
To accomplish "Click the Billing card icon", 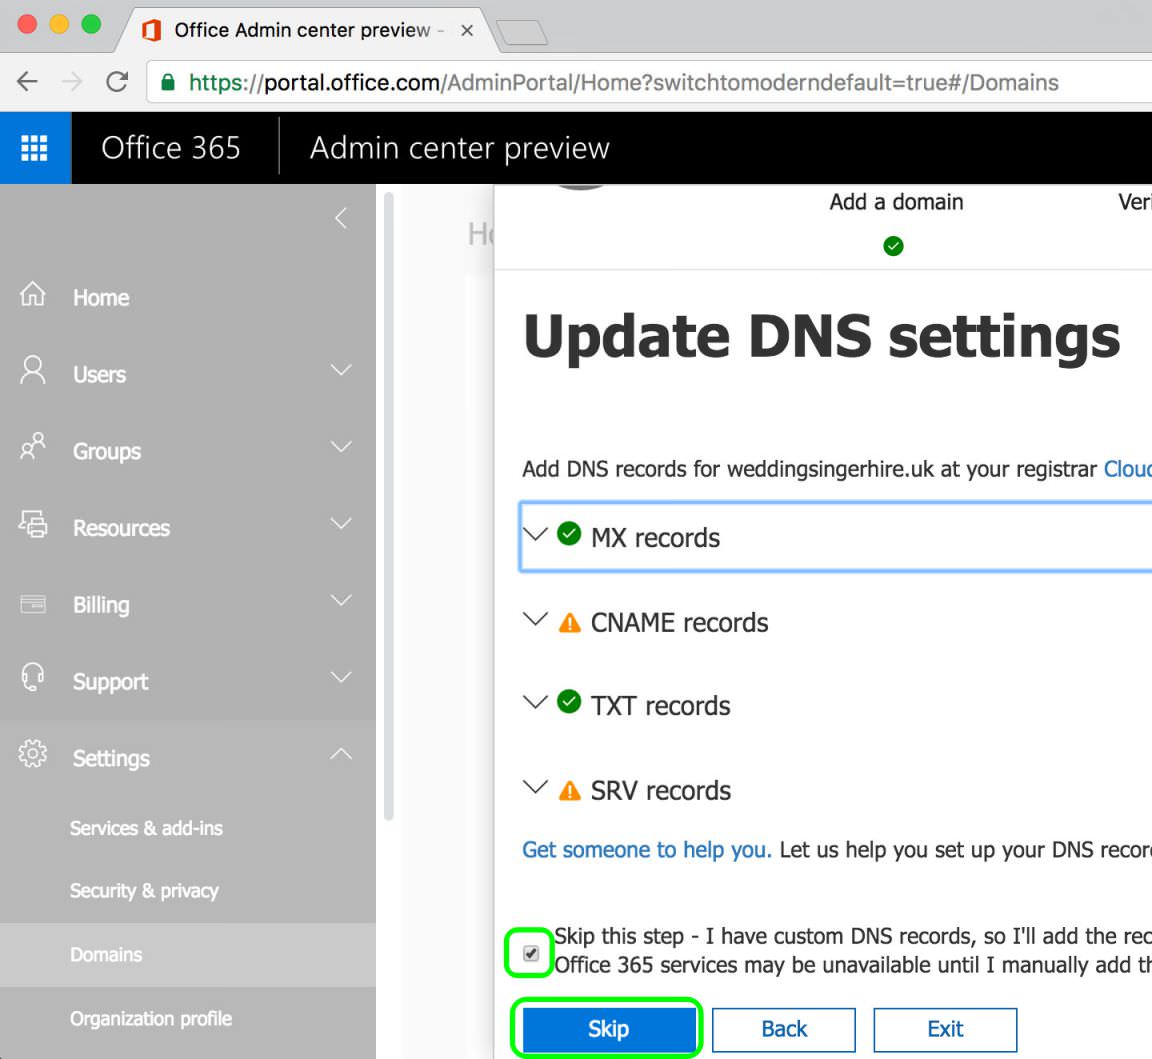I will click(33, 604).
